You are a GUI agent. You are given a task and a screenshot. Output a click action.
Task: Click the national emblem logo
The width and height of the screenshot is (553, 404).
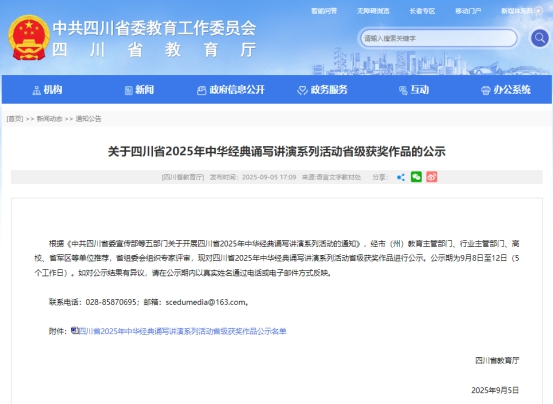[x=29, y=37]
